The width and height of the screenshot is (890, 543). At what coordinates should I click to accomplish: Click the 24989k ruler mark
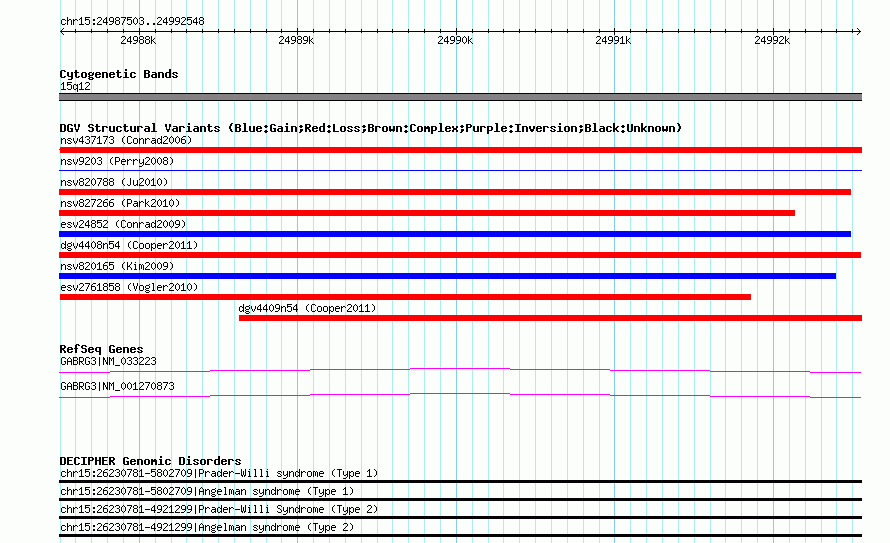point(296,40)
